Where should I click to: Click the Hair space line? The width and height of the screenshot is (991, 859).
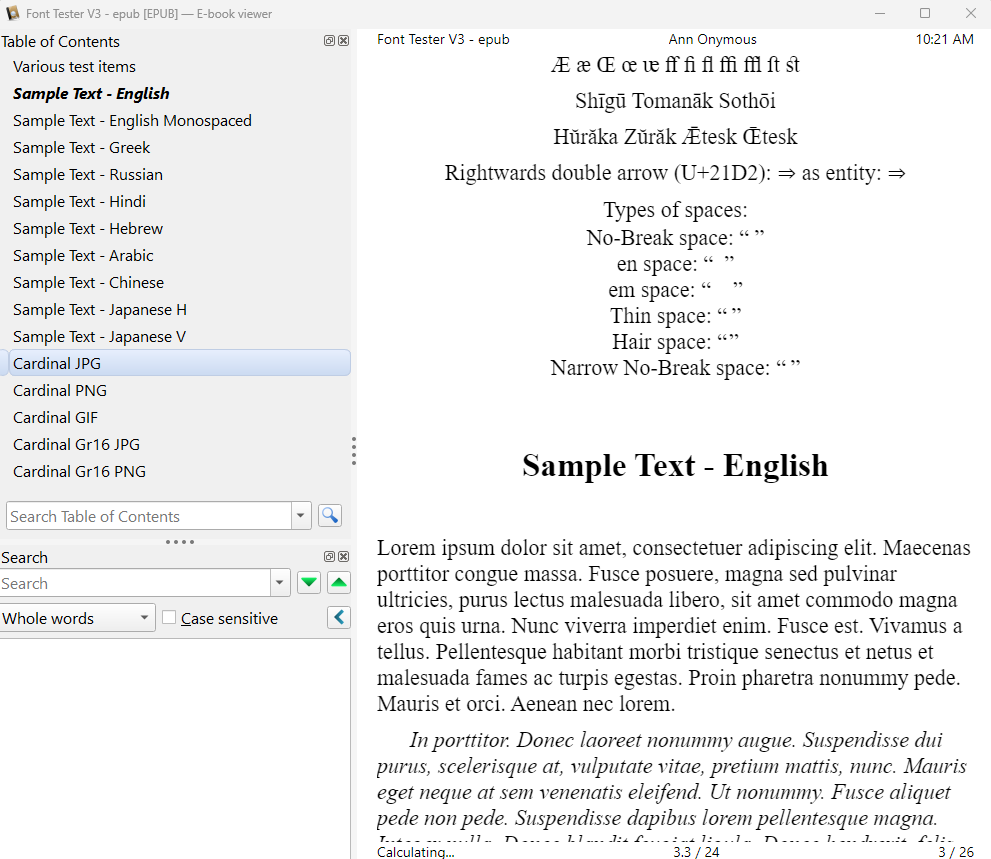[x=675, y=341]
